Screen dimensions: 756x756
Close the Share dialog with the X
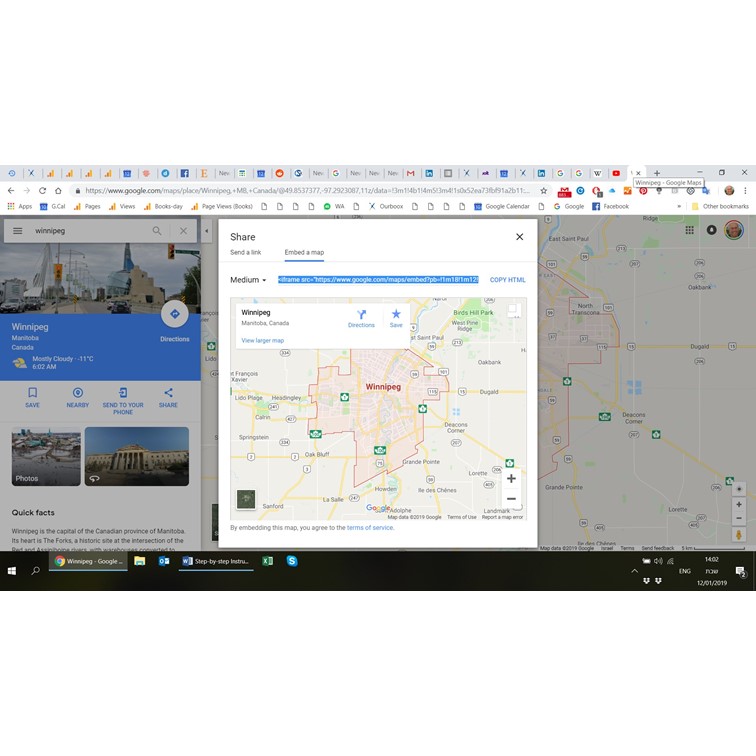point(519,237)
